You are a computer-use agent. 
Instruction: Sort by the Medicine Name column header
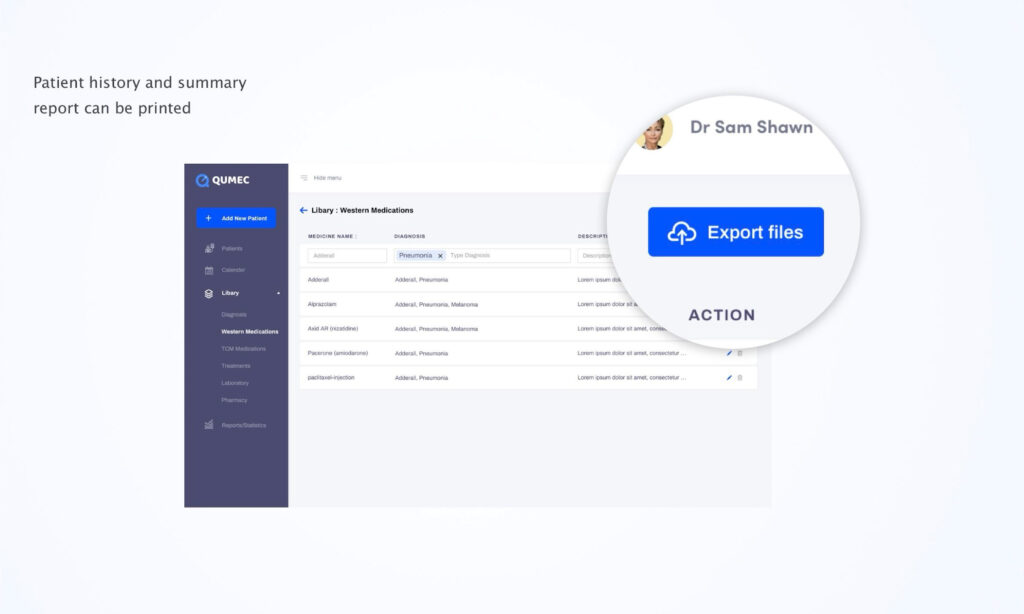click(332, 237)
